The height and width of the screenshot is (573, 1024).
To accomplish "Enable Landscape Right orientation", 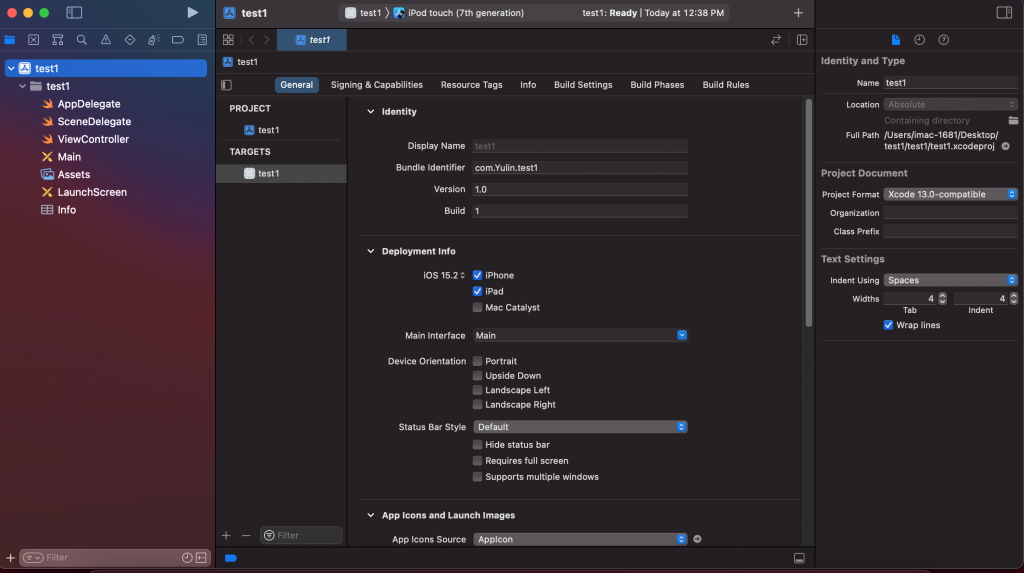I will point(477,404).
